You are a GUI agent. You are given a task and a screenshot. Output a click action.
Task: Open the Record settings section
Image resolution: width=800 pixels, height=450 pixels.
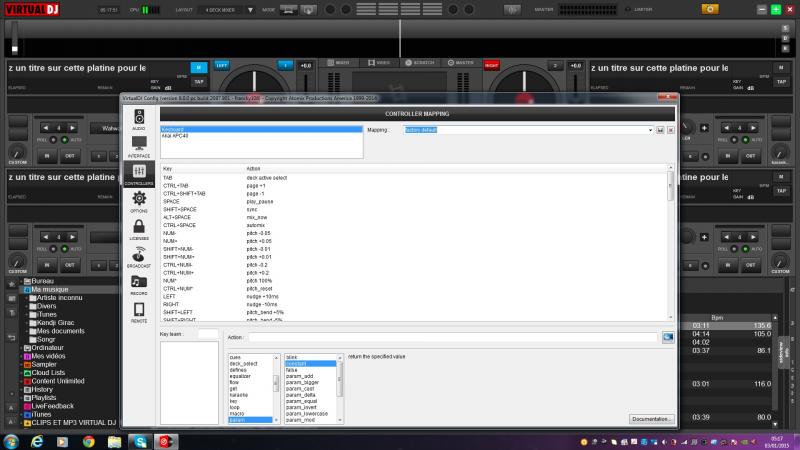(x=139, y=286)
